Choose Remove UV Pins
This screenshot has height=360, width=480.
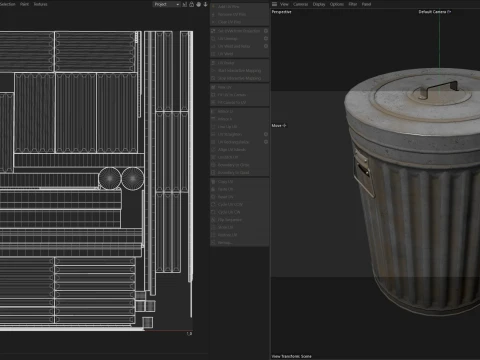pos(240,14)
